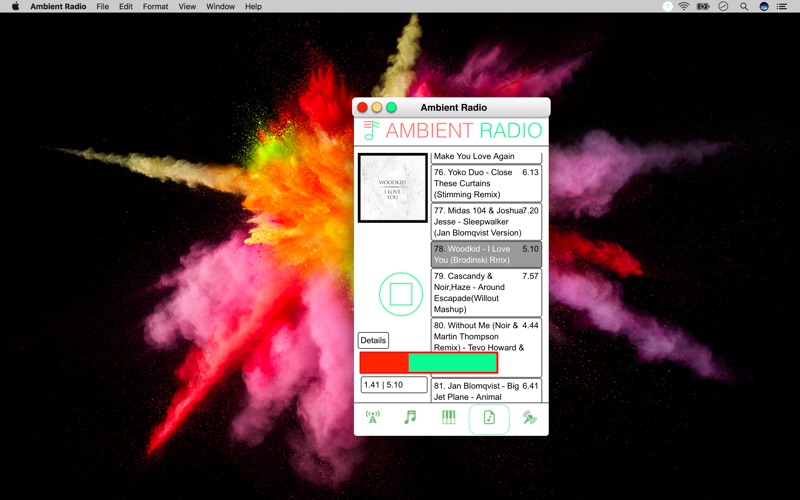800x500 pixels.
Task: Click the Woodkid I Love You album cover
Action: point(392,188)
